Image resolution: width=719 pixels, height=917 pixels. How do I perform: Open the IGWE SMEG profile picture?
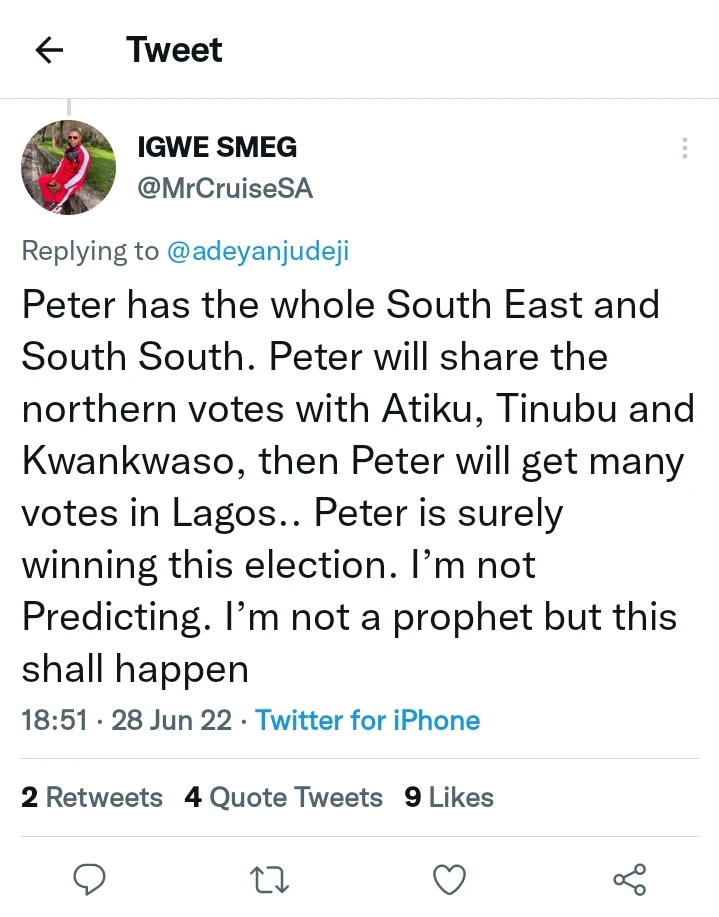69,167
